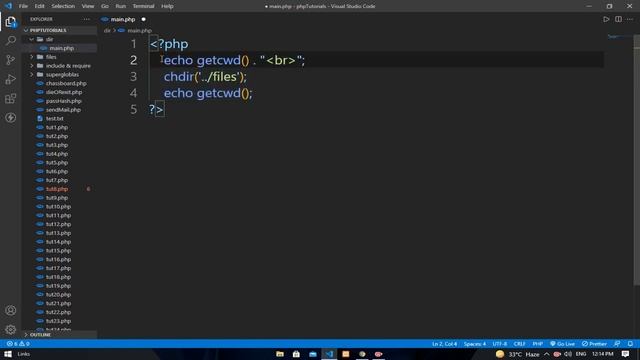Open the Search view in activity bar
Screen dimensions: 640x360
click(11, 40)
